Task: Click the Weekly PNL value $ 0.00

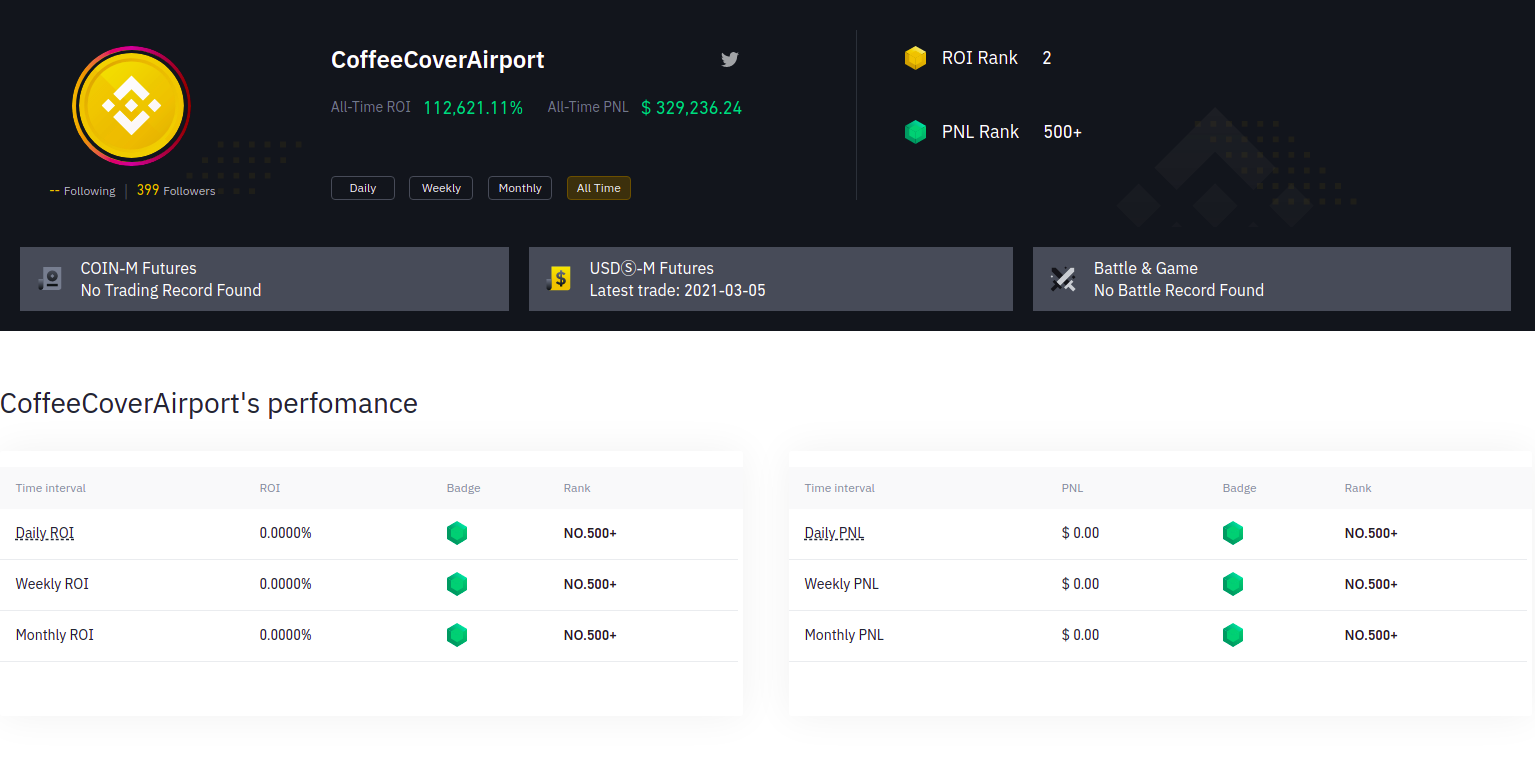Action: tap(1081, 584)
